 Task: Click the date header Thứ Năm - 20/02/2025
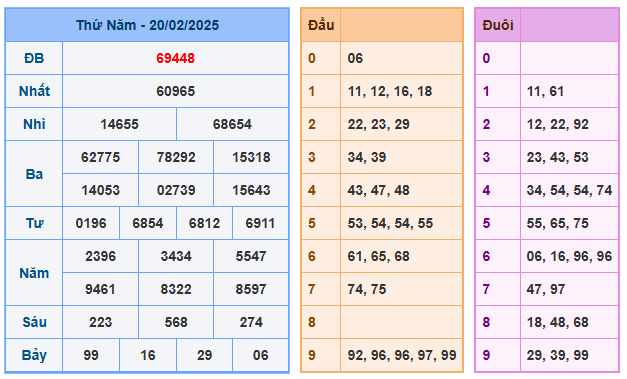pos(148,25)
